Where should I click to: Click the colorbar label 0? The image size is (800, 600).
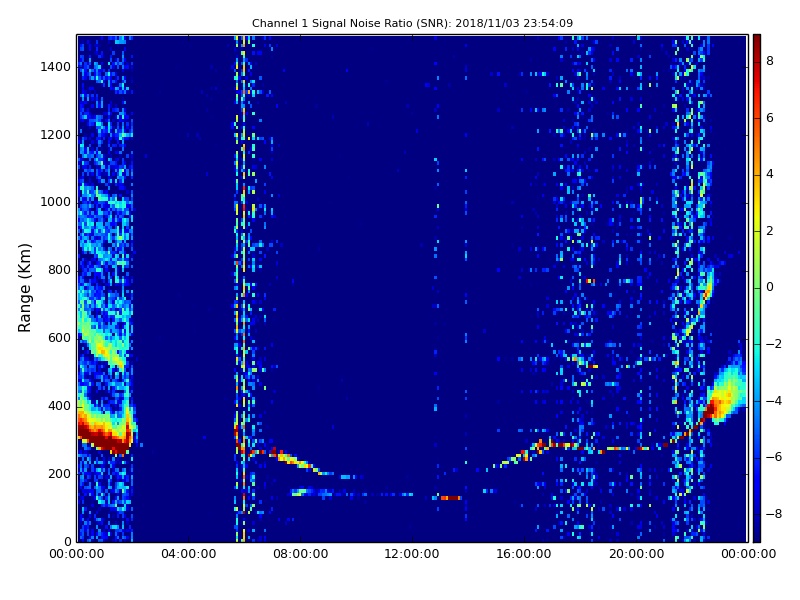coord(770,287)
